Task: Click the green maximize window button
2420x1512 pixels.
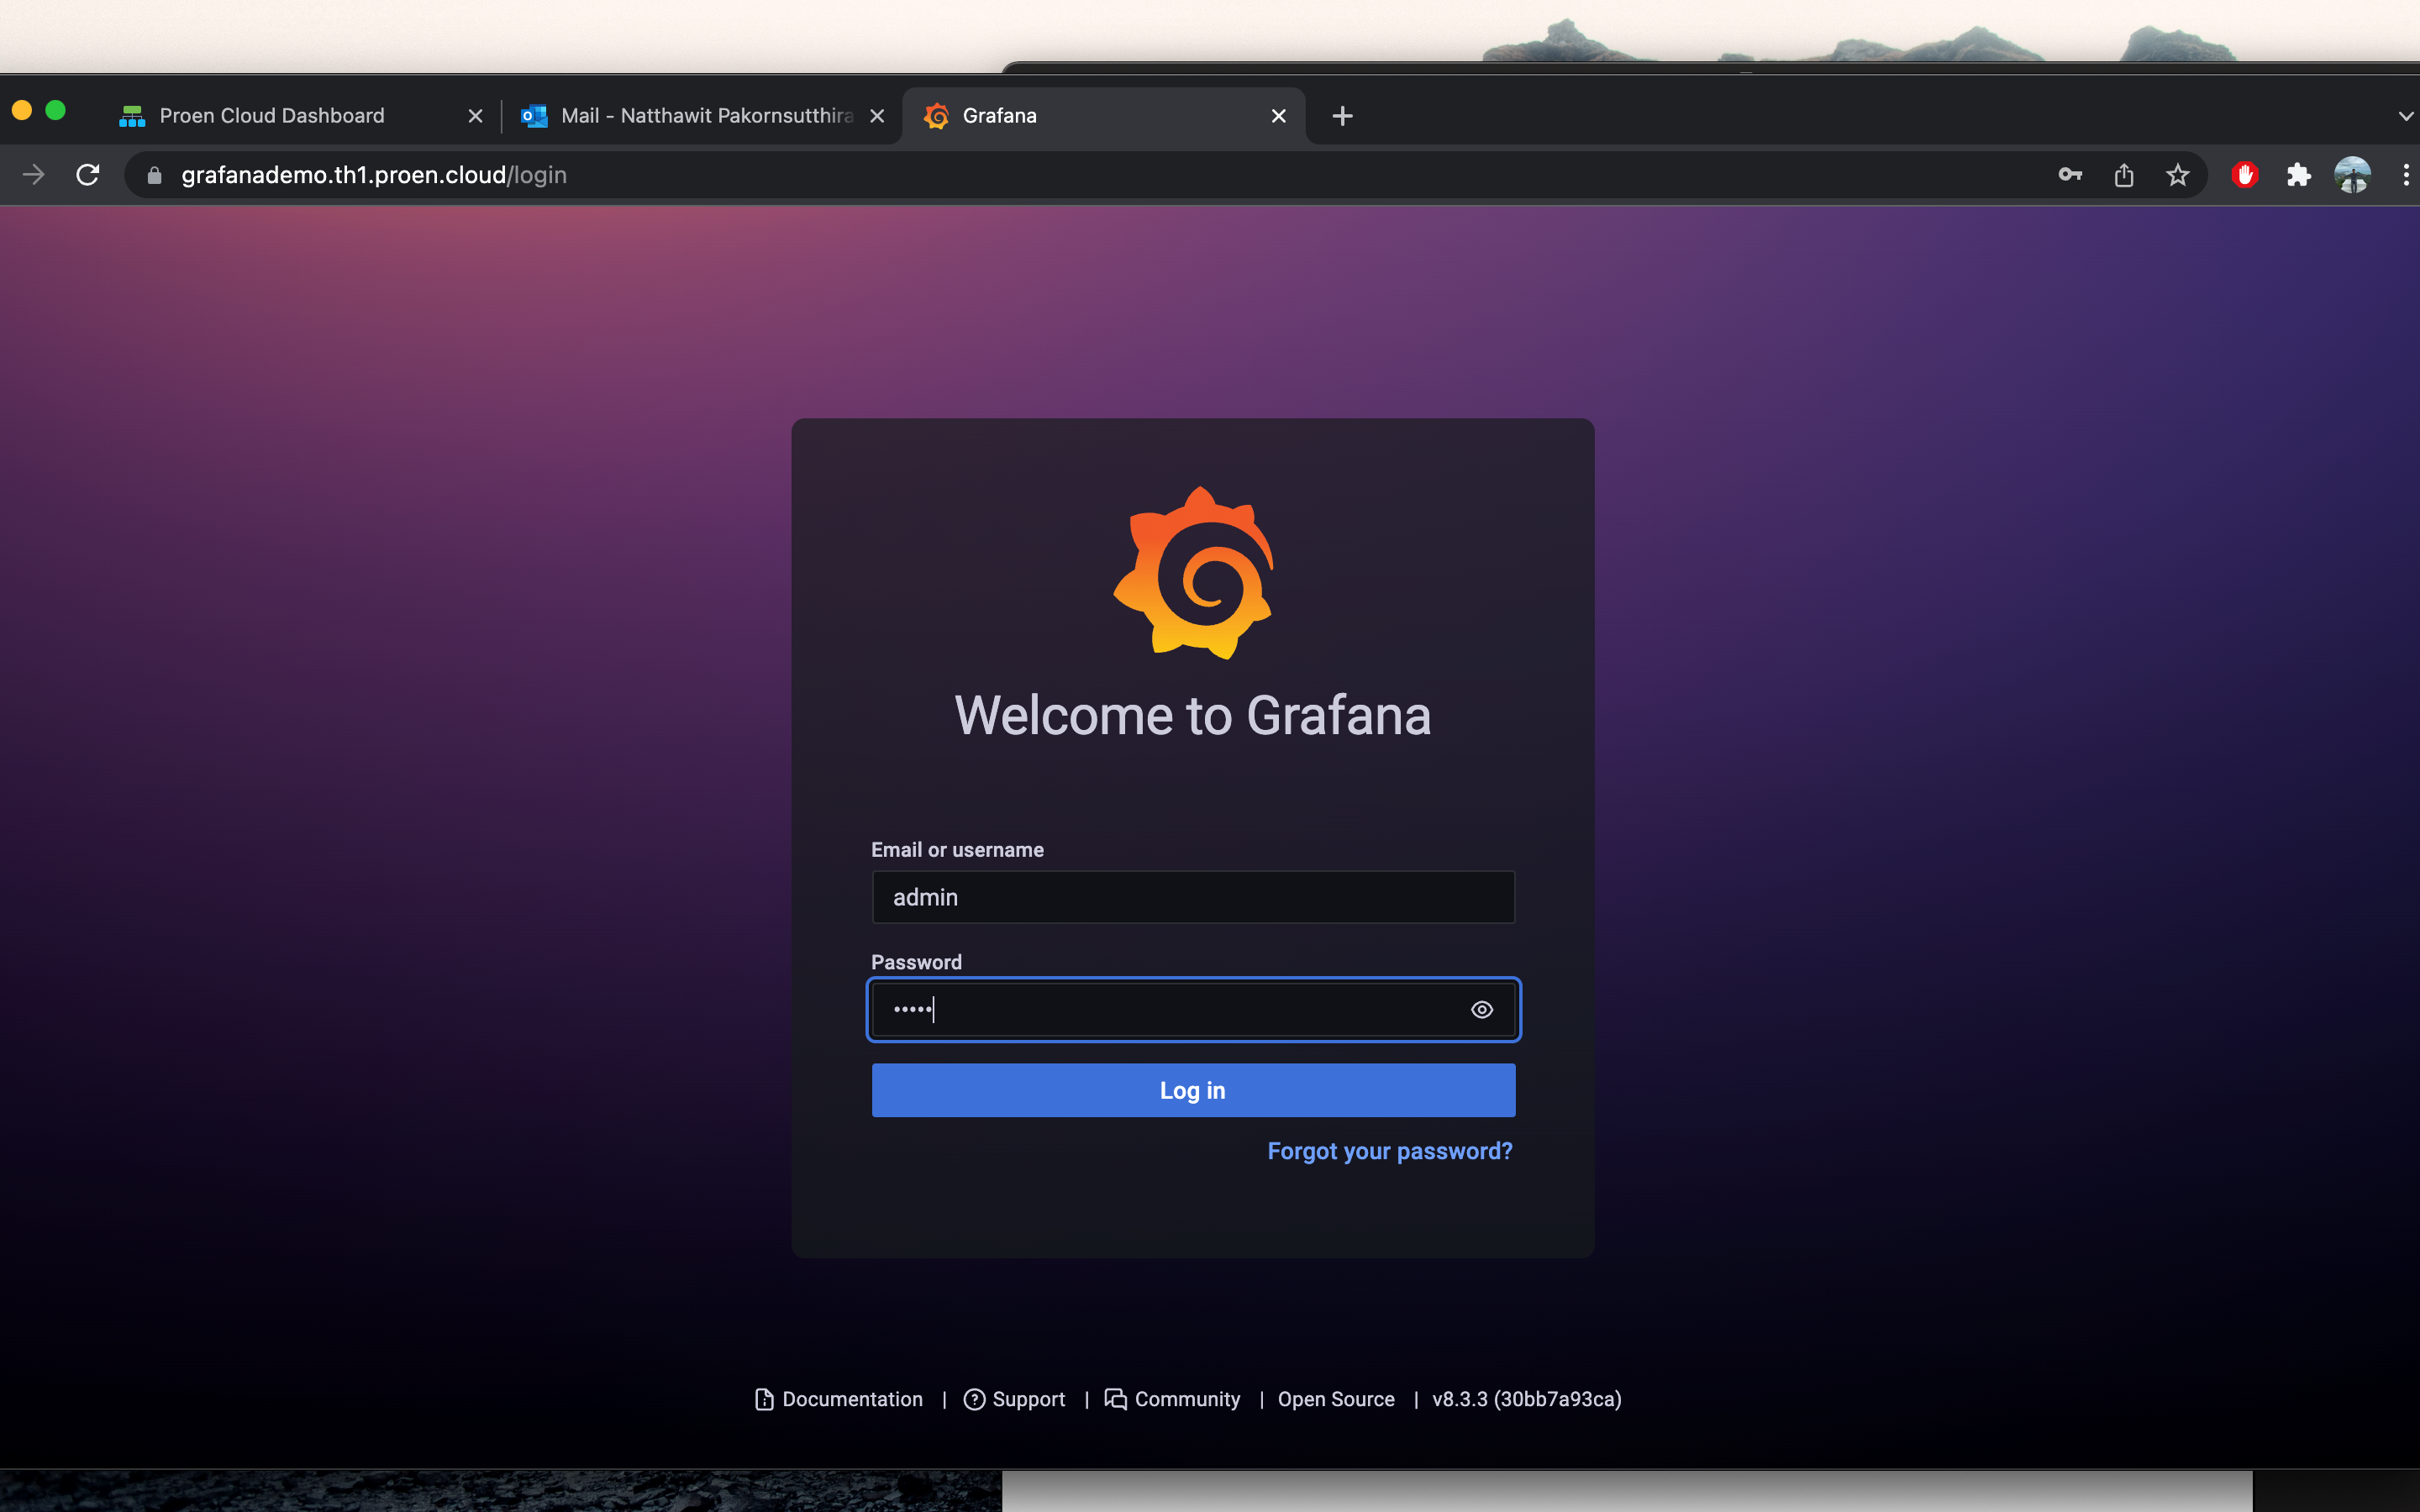Action: [x=56, y=110]
